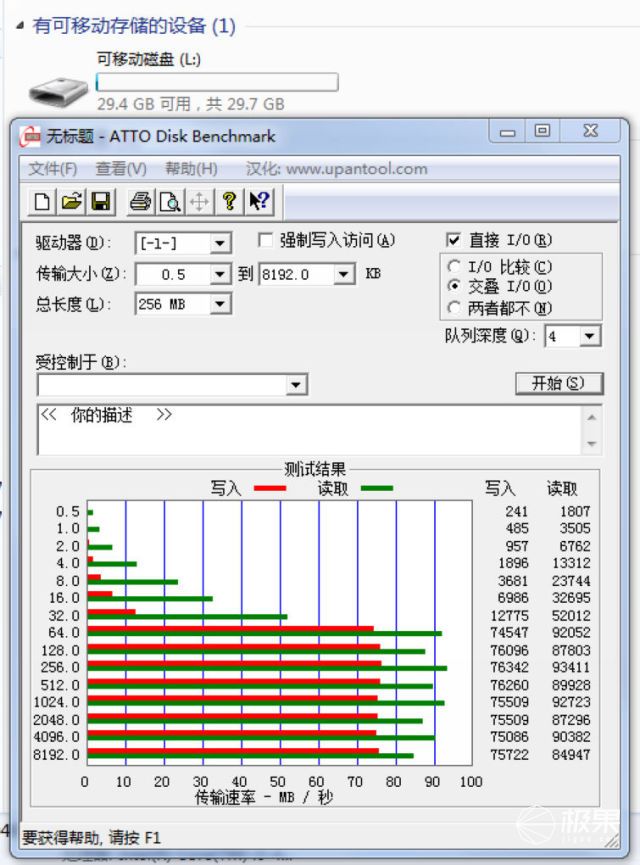Click the removable disk L: drive icon
Image resolution: width=640 pixels, height=865 pixels.
click(x=58, y=92)
